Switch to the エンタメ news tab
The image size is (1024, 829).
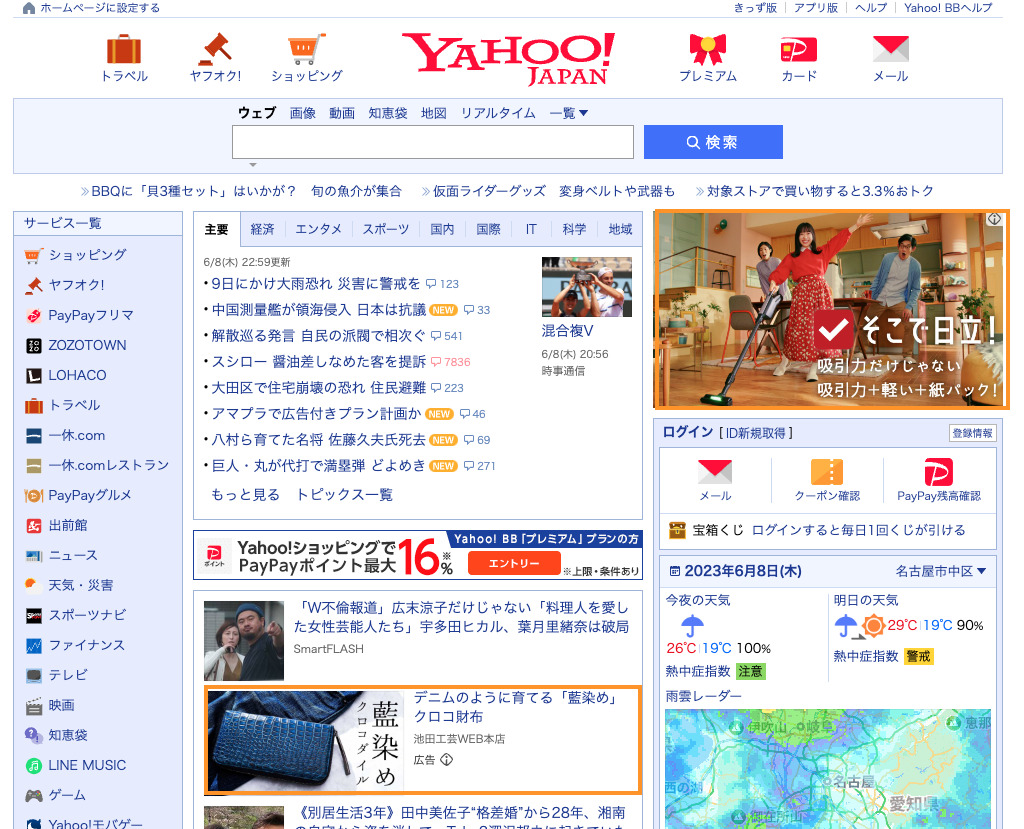tap(319, 229)
